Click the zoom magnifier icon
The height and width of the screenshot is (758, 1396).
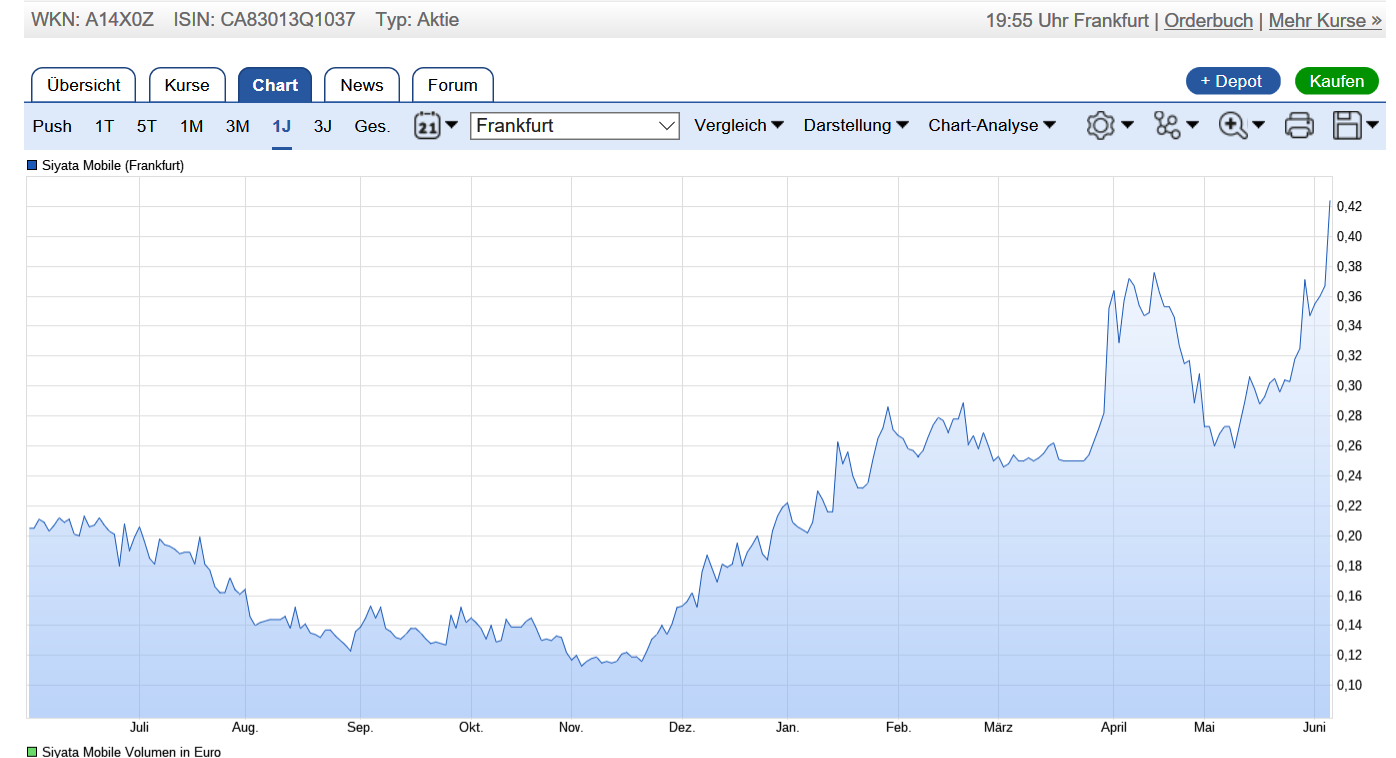pyautogui.click(x=1232, y=126)
